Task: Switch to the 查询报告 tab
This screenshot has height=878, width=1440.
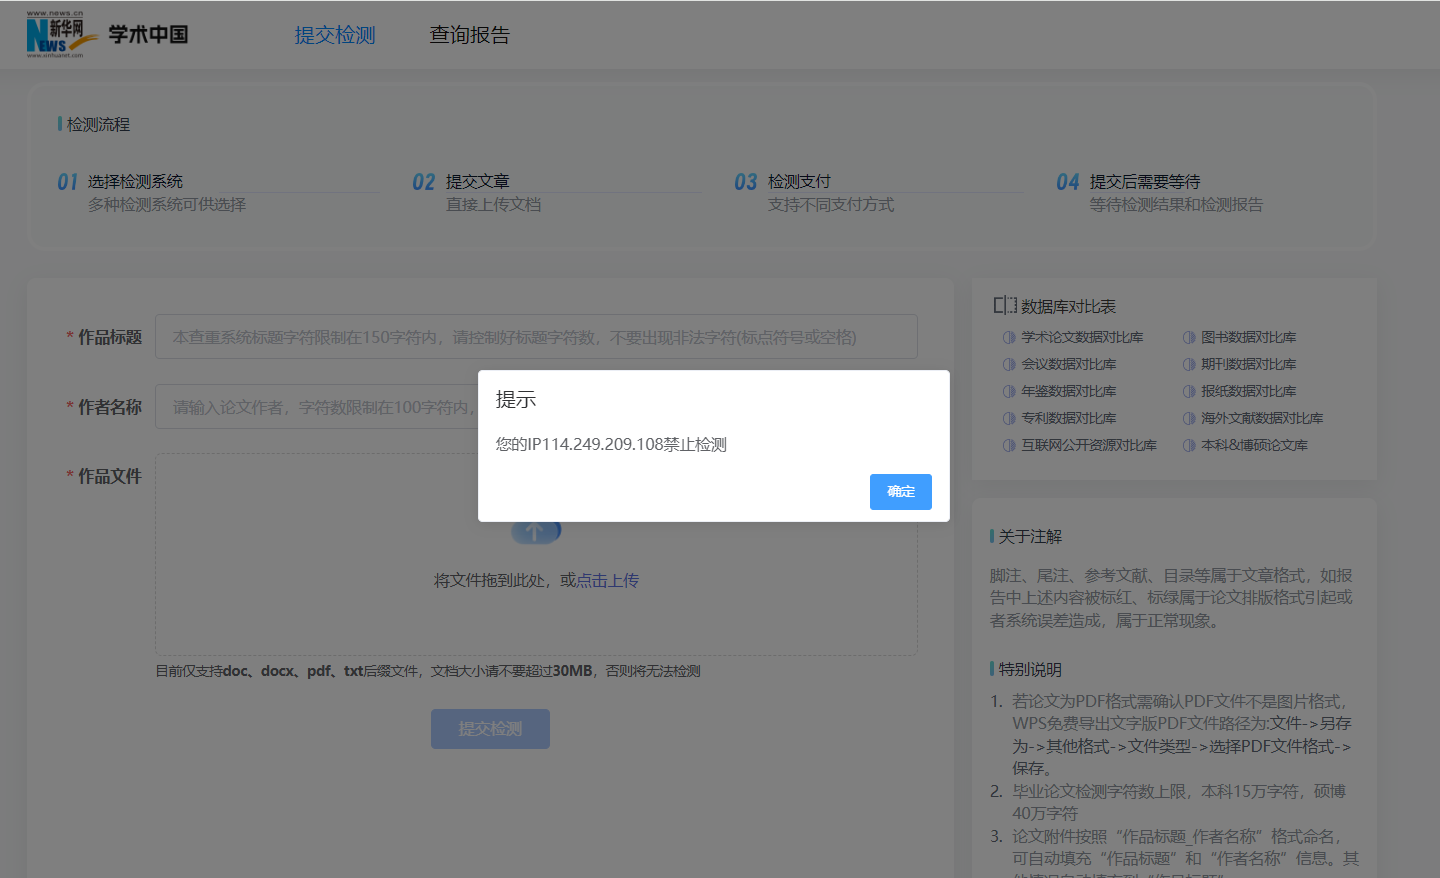Action: point(470,35)
